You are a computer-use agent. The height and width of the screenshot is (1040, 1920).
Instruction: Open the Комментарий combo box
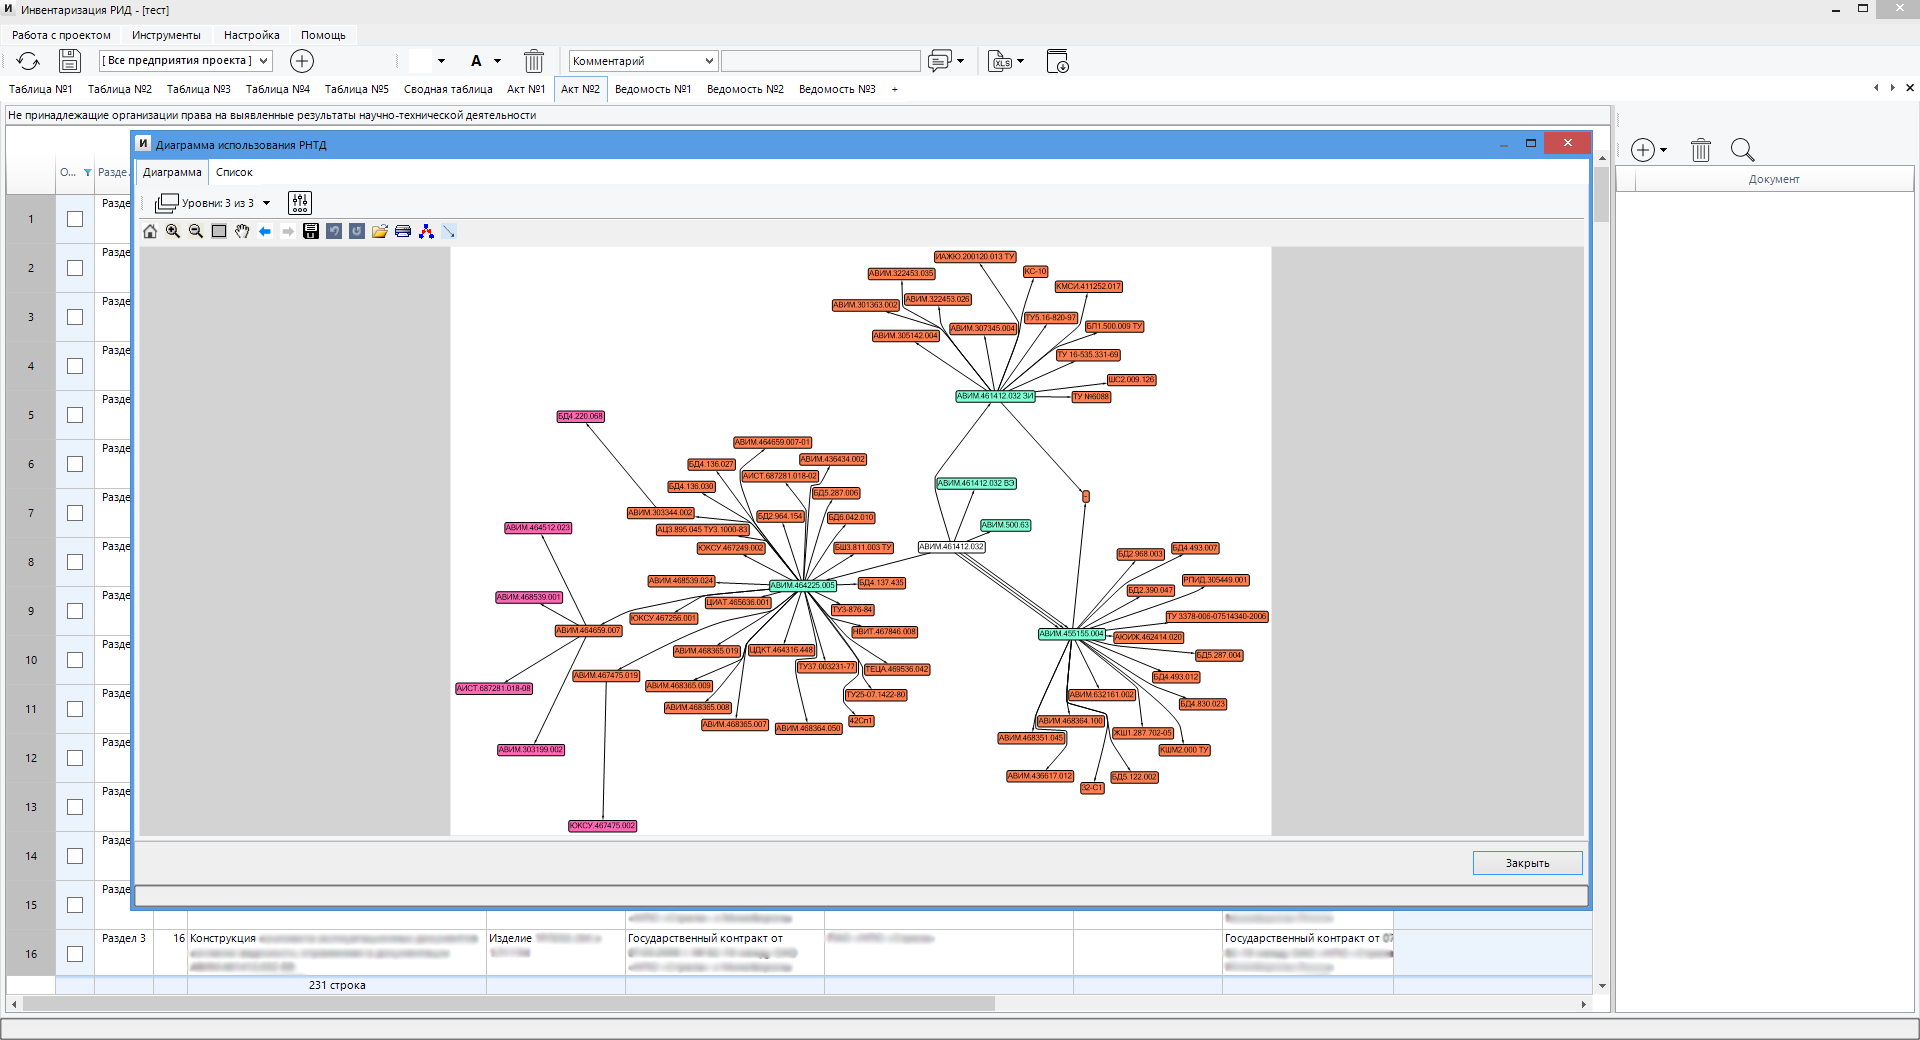(644, 61)
